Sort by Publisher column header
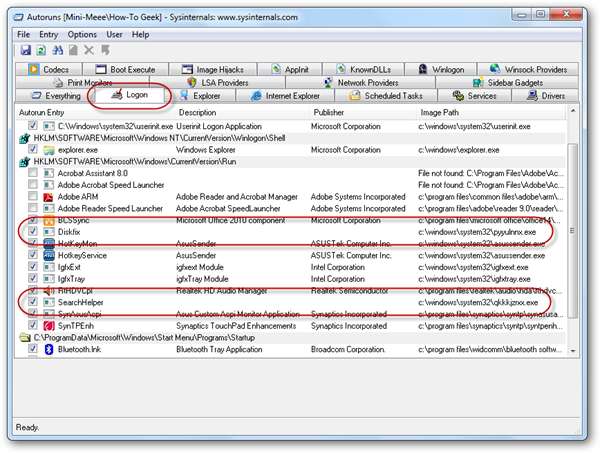Image resolution: width=600 pixels, height=453 pixels. click(335, 112)
